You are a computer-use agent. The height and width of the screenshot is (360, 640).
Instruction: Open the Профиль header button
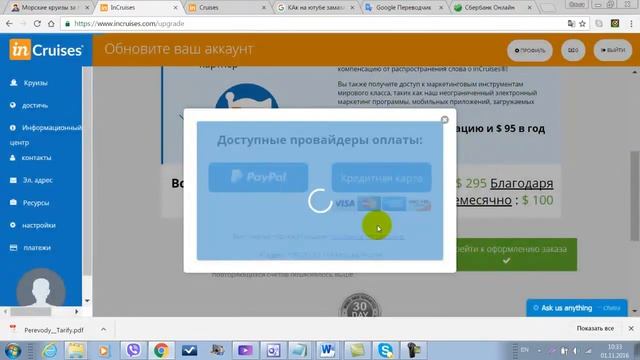[530, 50]
